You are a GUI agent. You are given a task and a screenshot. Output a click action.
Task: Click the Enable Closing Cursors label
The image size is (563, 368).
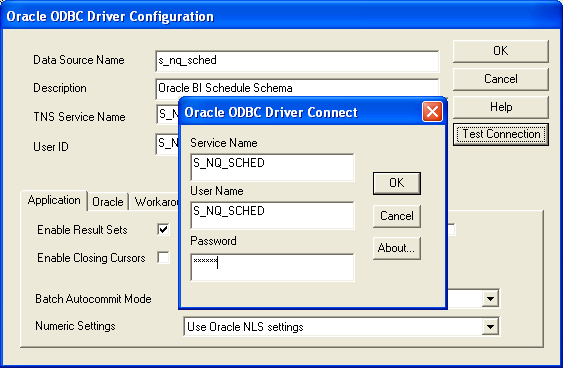pyautogui.click(x=91, y=258)
